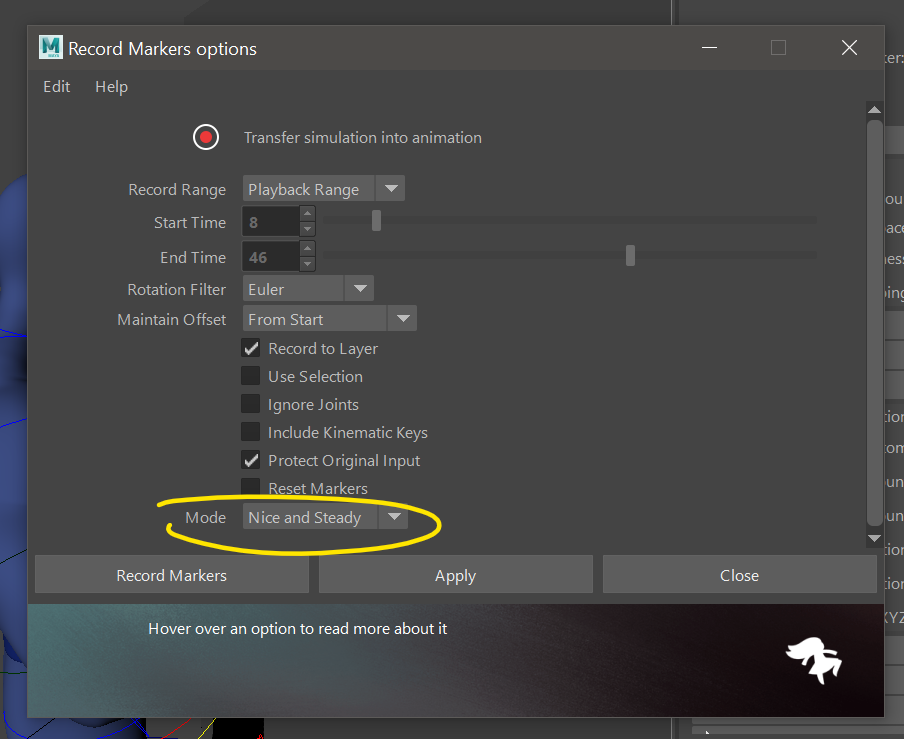
Task: Disable the Record to Layer checkbox
Action: coord(250,349)
